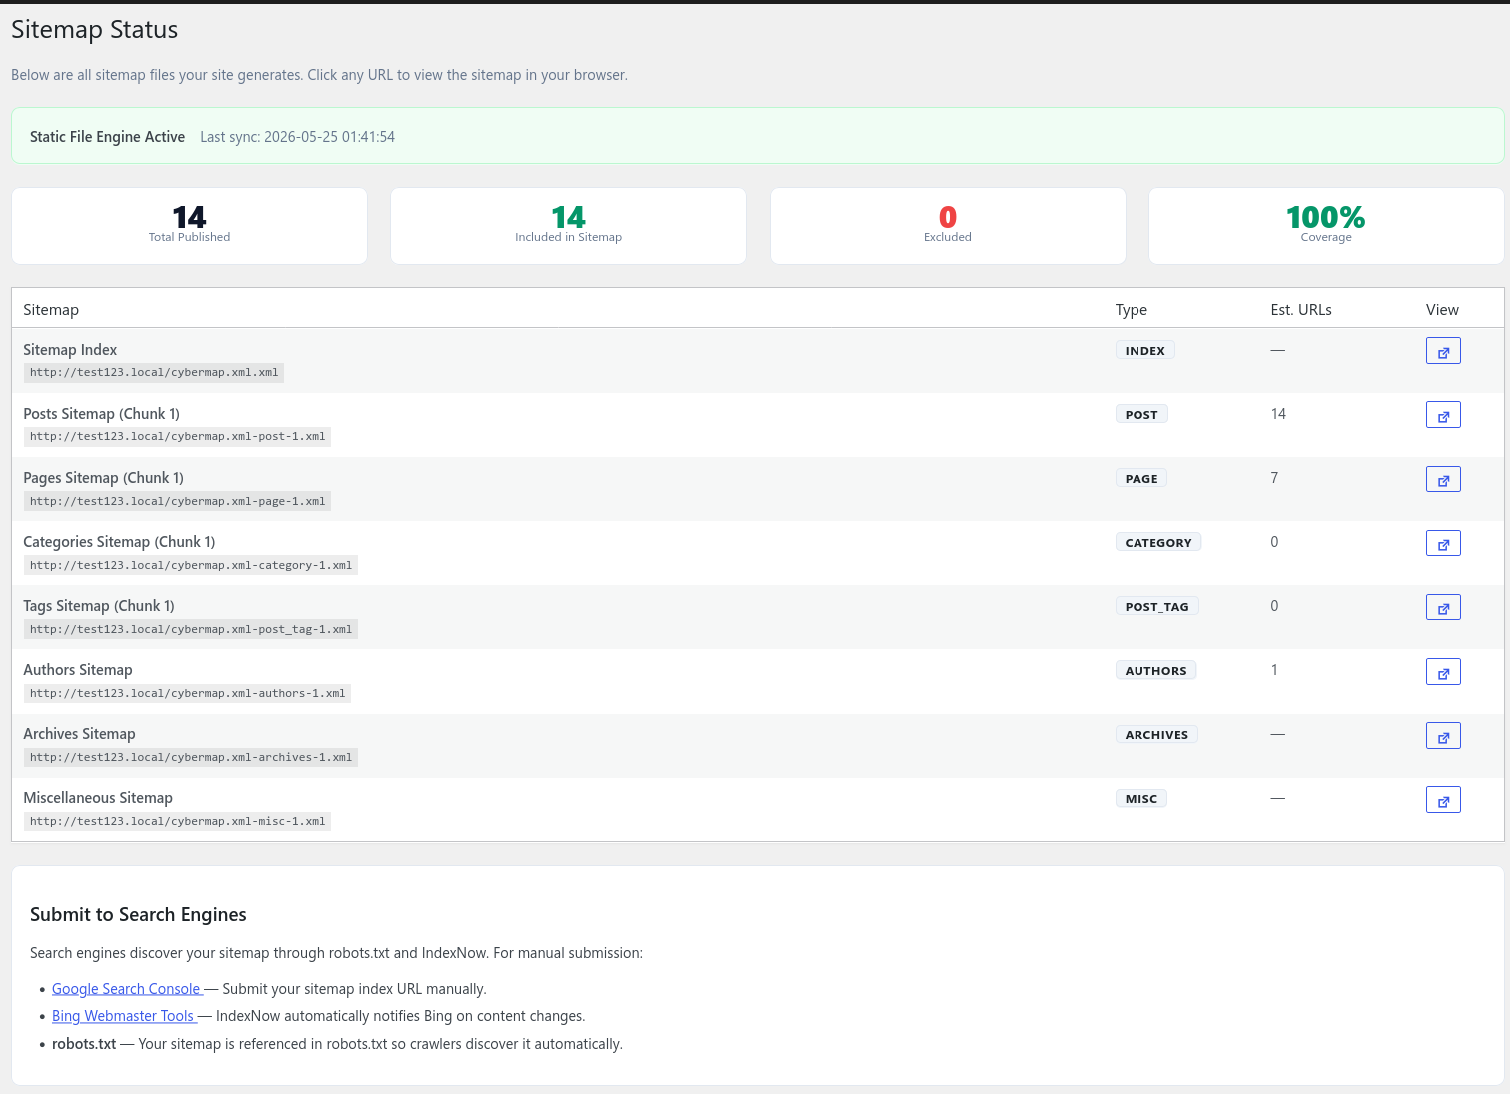The image size is (1511, 1094).
Task: Click the INDEX type badge
Action: pyautogui.click(x=1145, y=351)
